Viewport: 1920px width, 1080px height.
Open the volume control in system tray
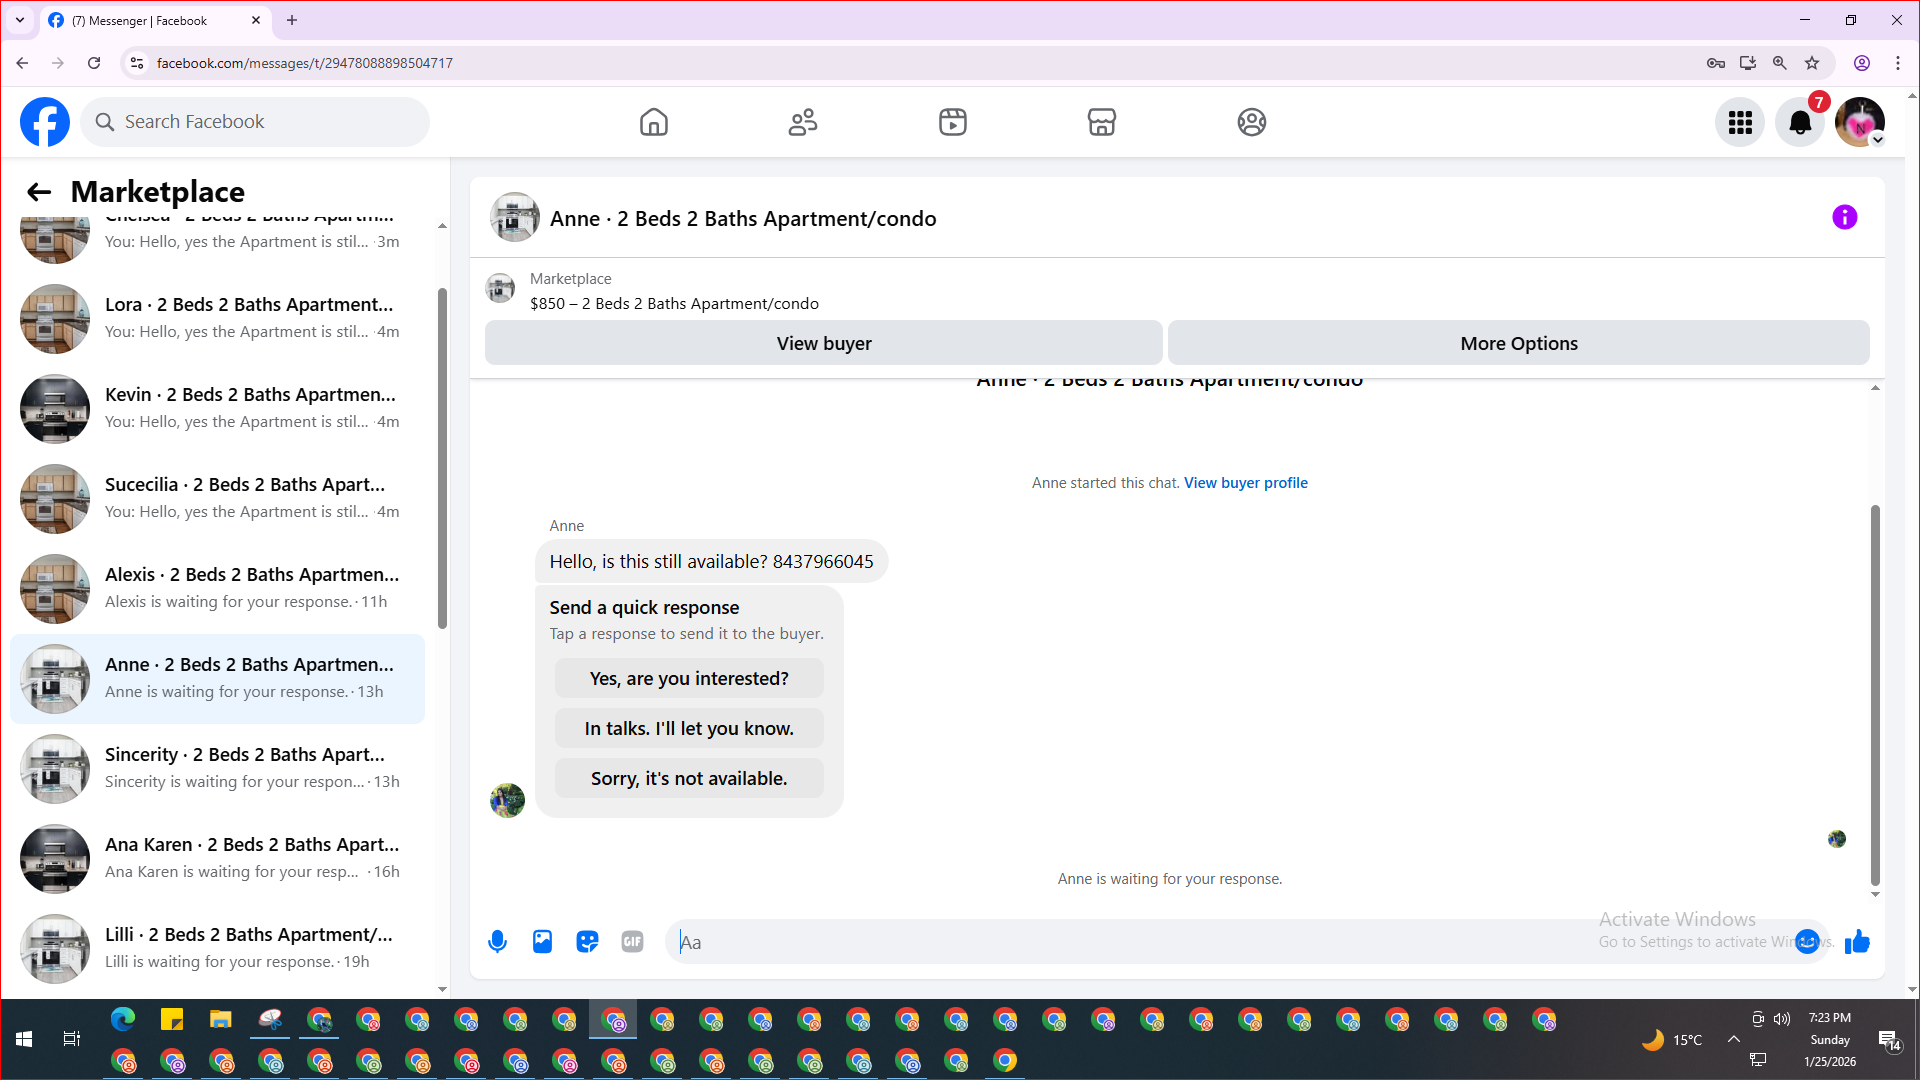coord(1782,1019)
